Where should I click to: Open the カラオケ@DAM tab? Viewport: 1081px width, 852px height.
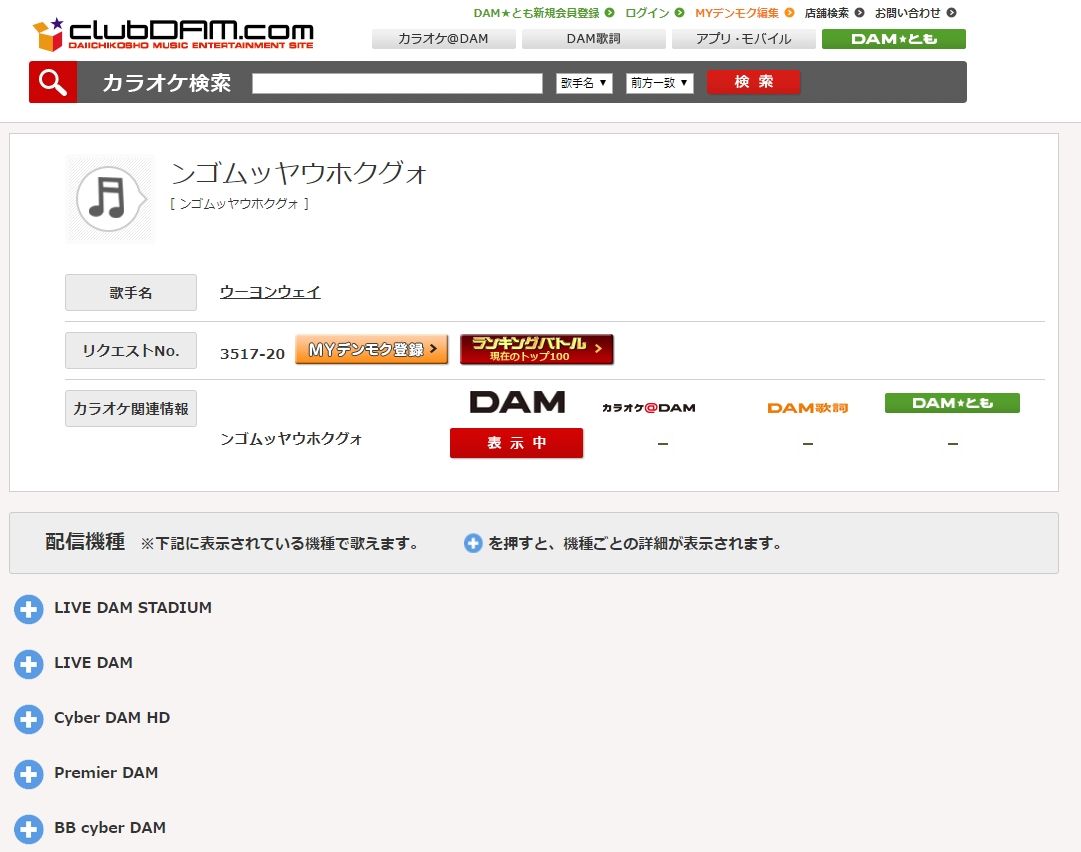pyautogui.click(x=443, y=39)
